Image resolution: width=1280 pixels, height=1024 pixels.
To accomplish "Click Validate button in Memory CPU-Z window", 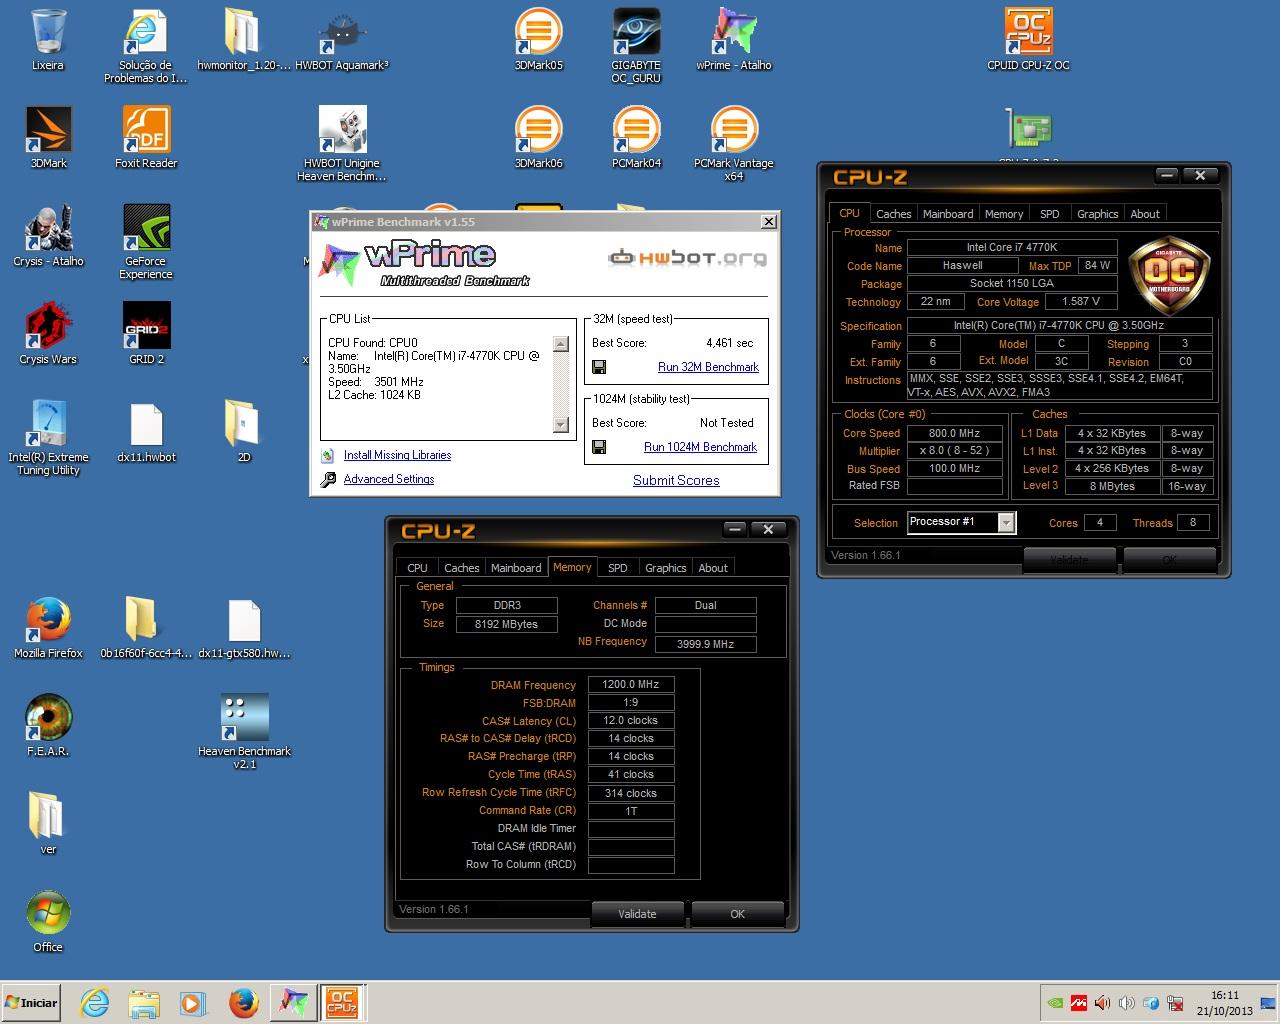I will (637, 914).
